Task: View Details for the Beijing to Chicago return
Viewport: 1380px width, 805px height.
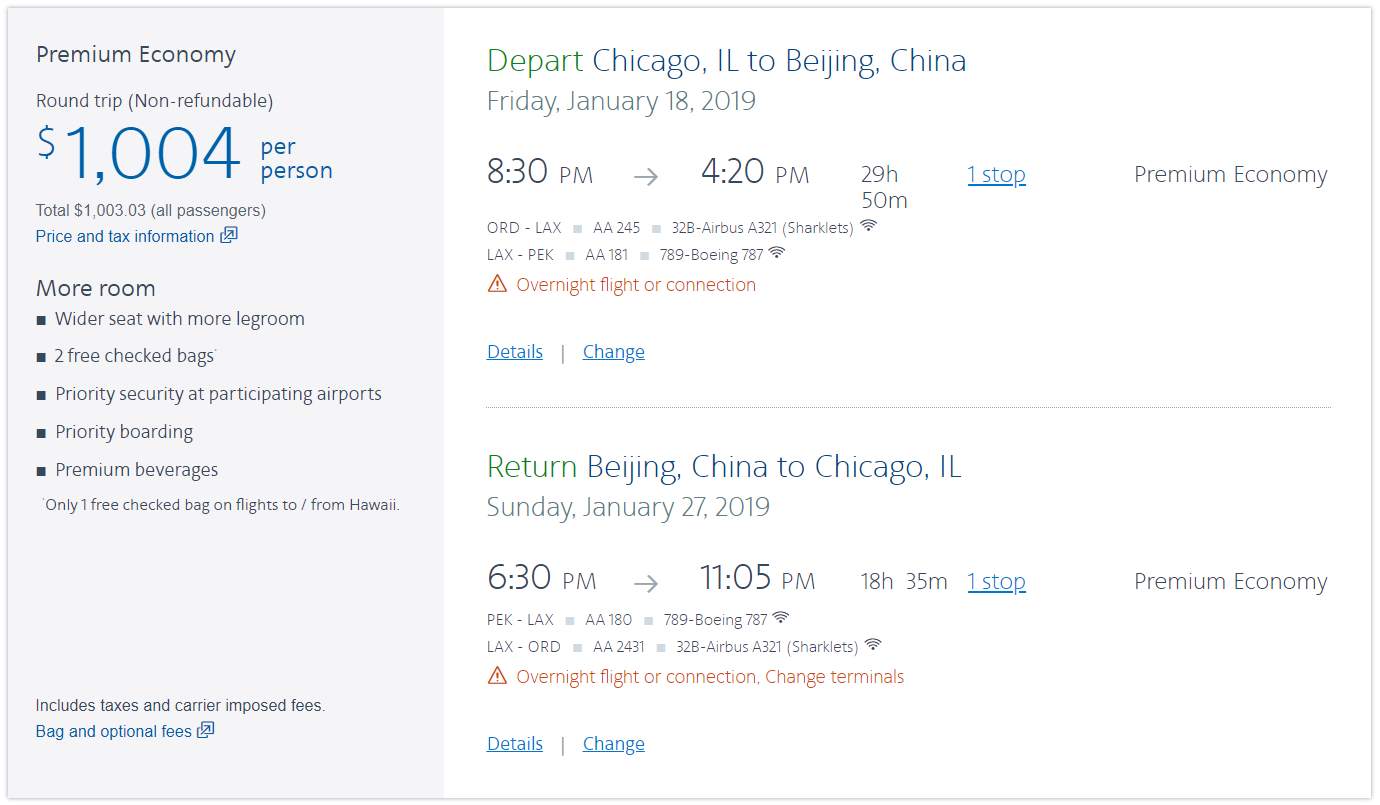Action: 515,744
